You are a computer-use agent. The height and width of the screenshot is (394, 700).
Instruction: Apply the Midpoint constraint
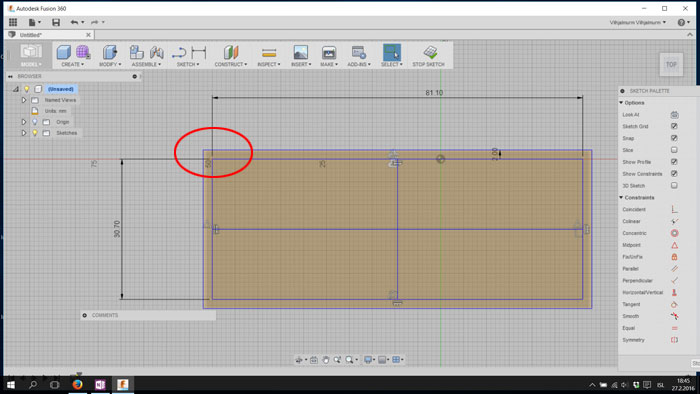(675, 245)
